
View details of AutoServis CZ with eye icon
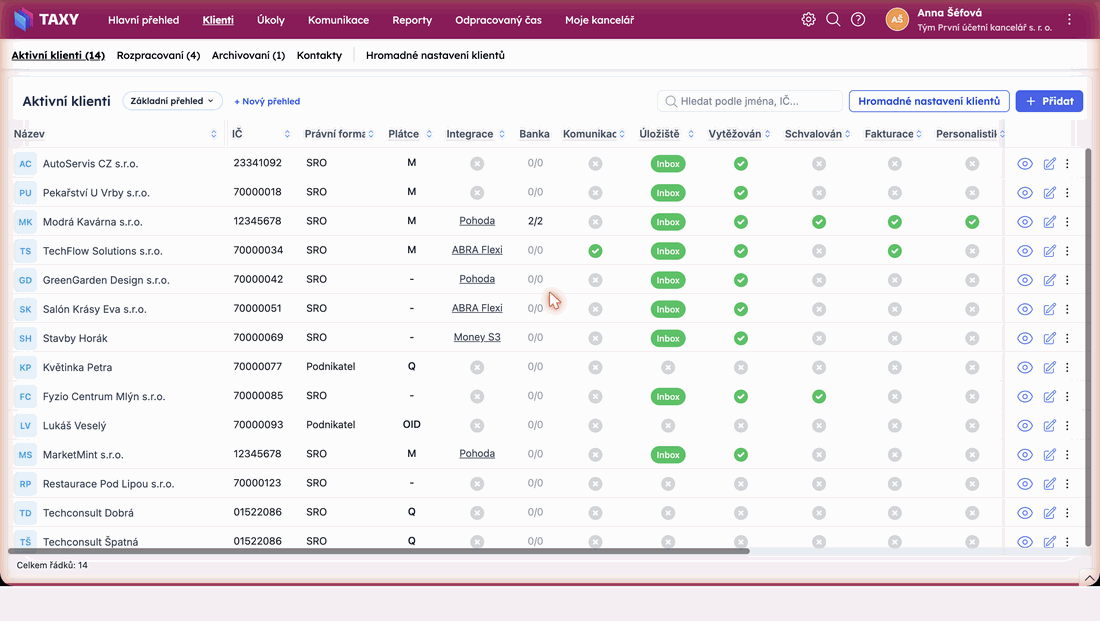coord(1025,163)
